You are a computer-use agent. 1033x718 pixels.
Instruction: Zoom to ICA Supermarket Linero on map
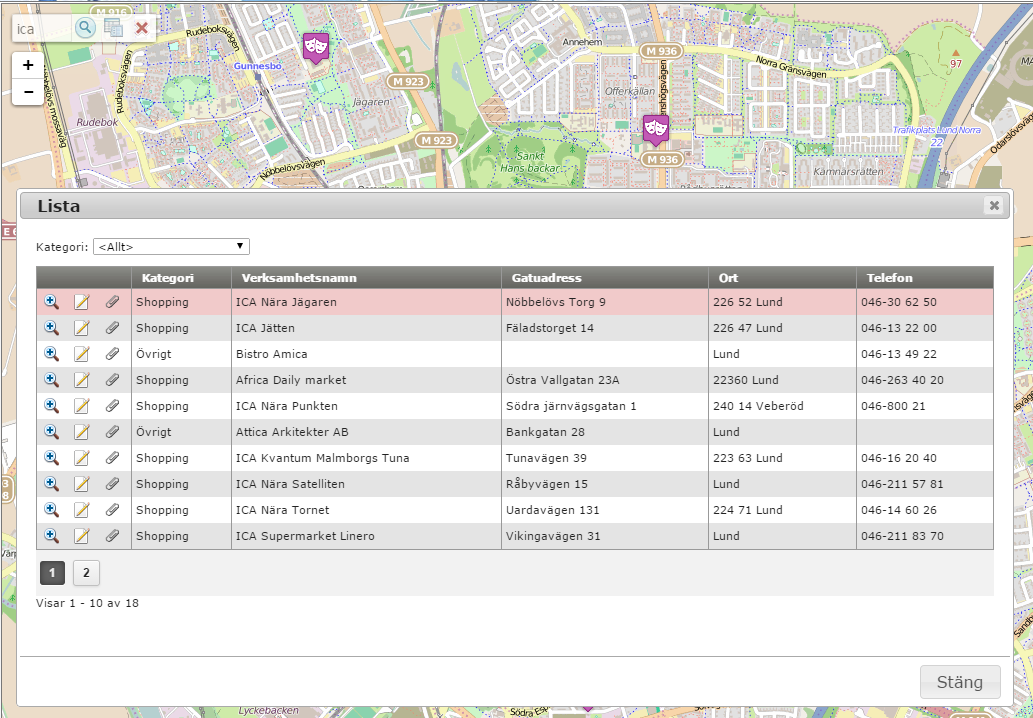coord(51,536)
